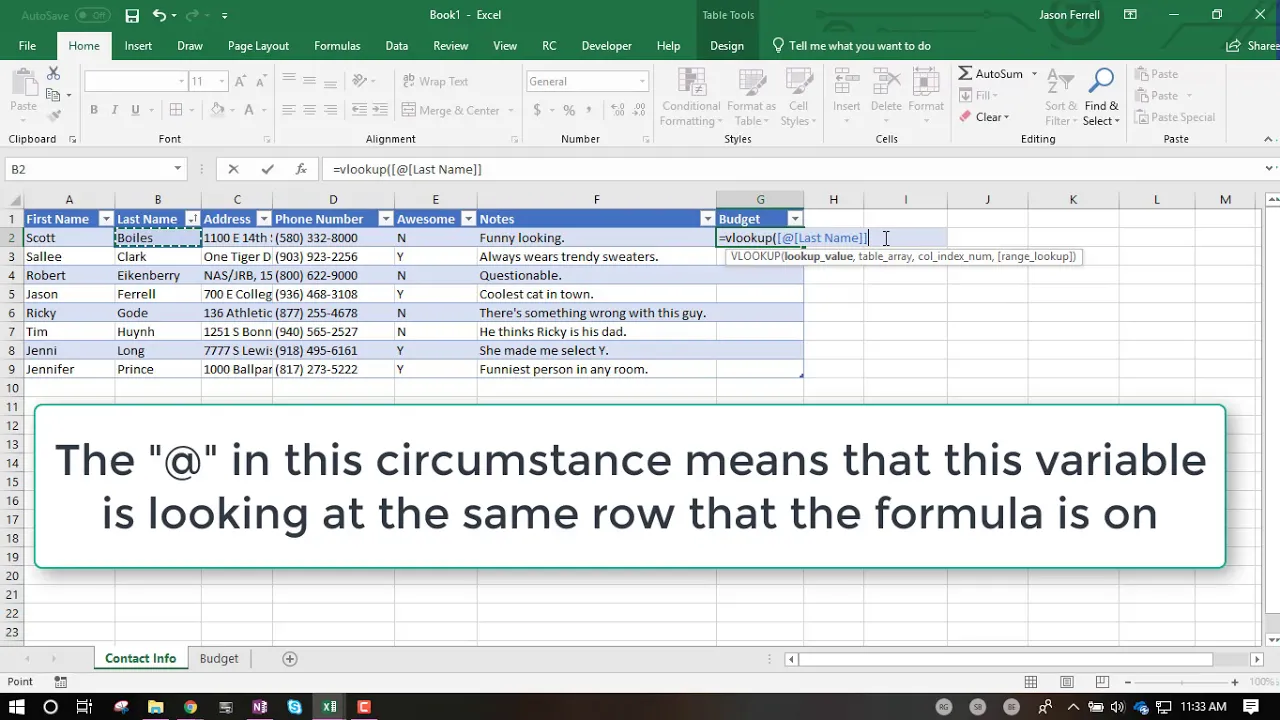Toggle Italic formatting
This screenshot has width=1280, height=720.
click(x=114, y=110)
